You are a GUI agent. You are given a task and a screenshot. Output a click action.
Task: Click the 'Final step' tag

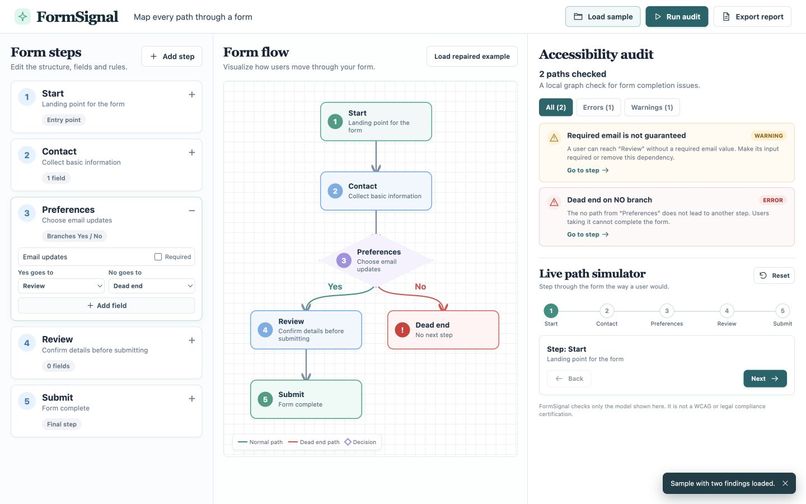pyautogui.click(x=62, y=424)
